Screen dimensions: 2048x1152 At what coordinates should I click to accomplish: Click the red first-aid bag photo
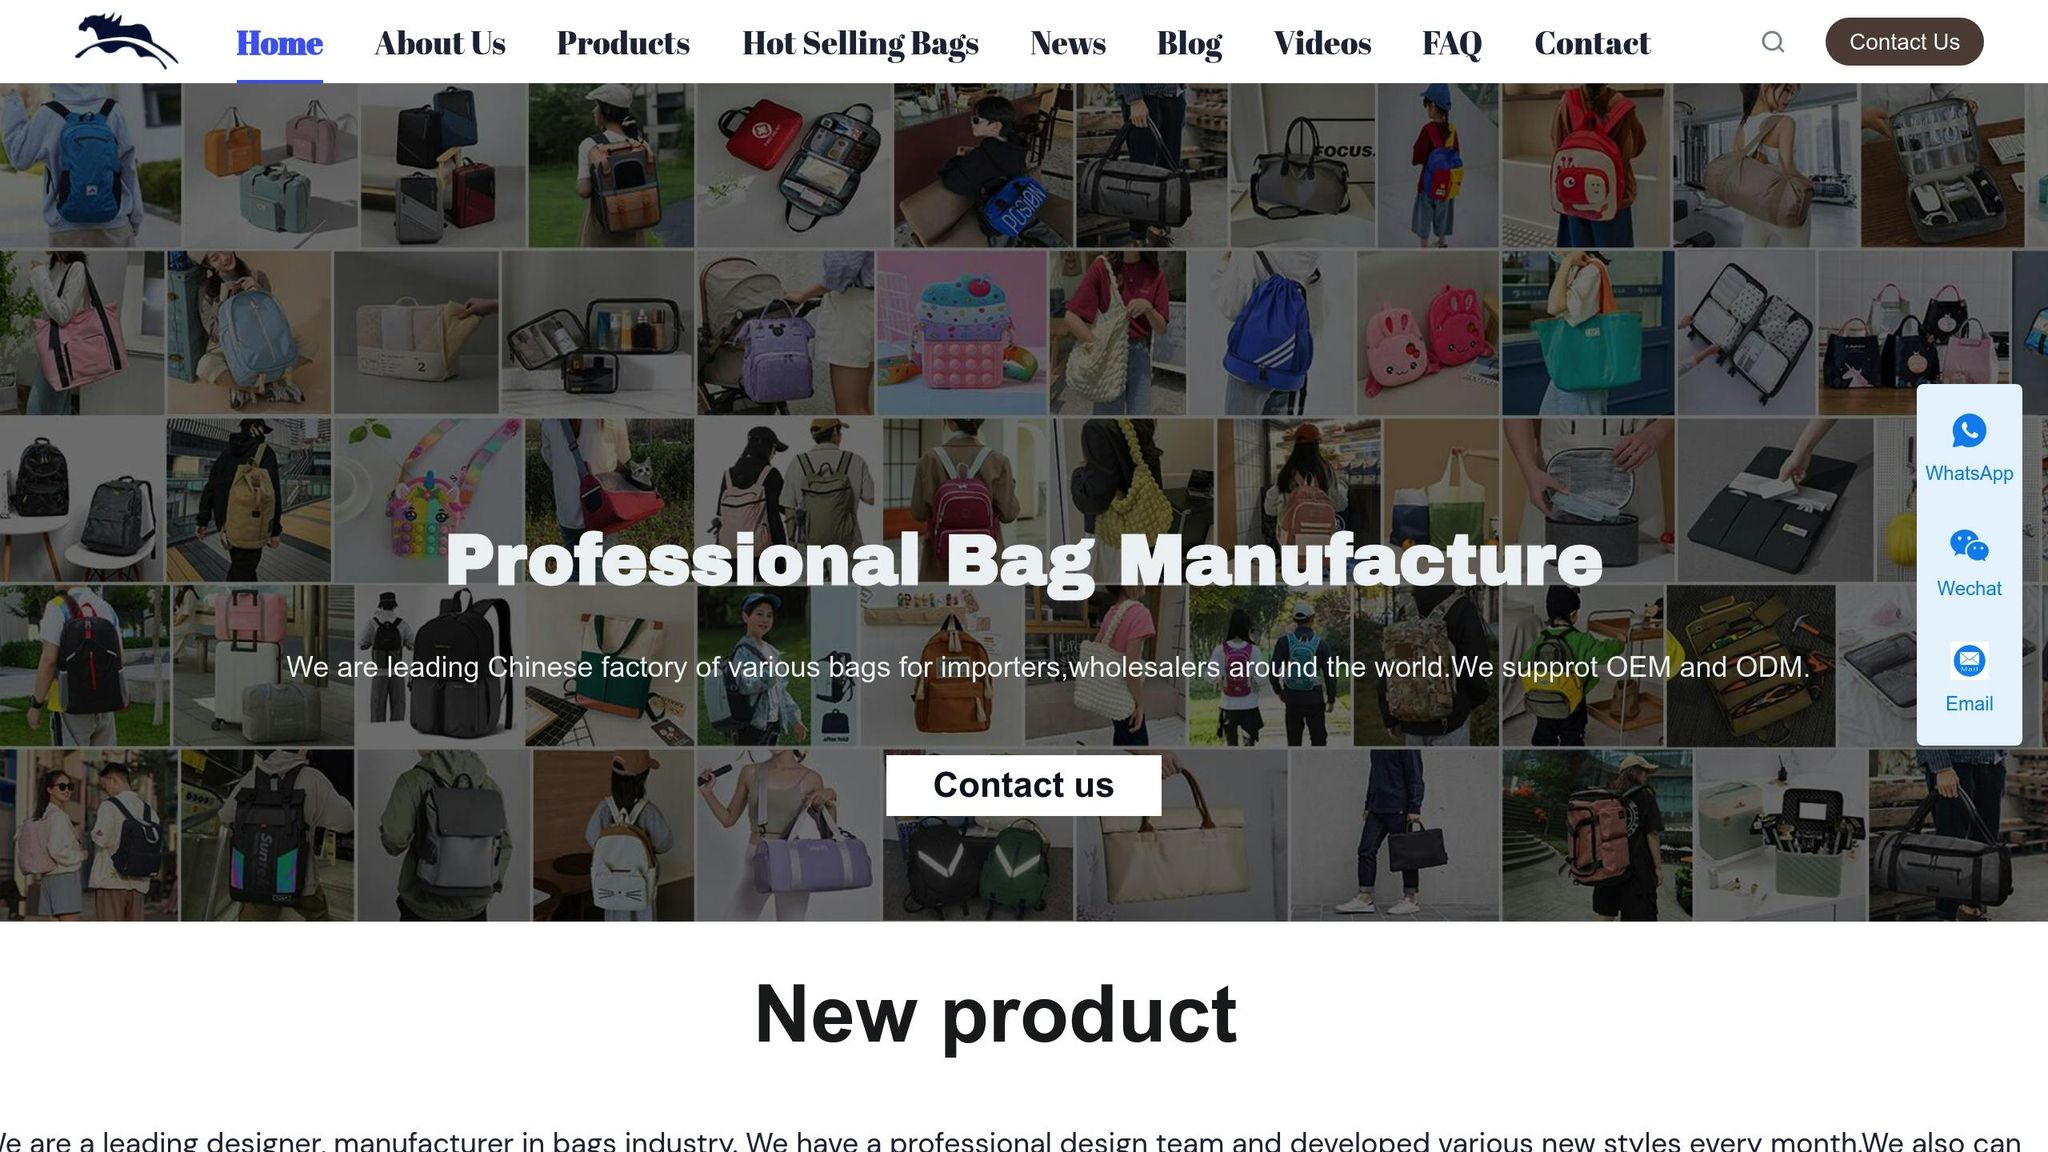coord(794,165)
